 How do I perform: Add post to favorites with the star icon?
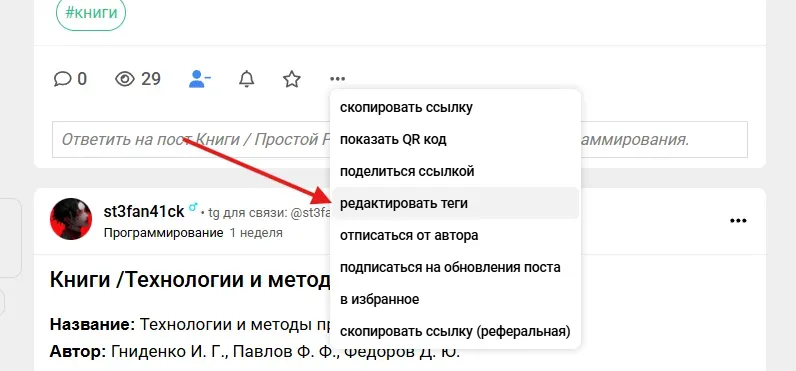[292, 79]
